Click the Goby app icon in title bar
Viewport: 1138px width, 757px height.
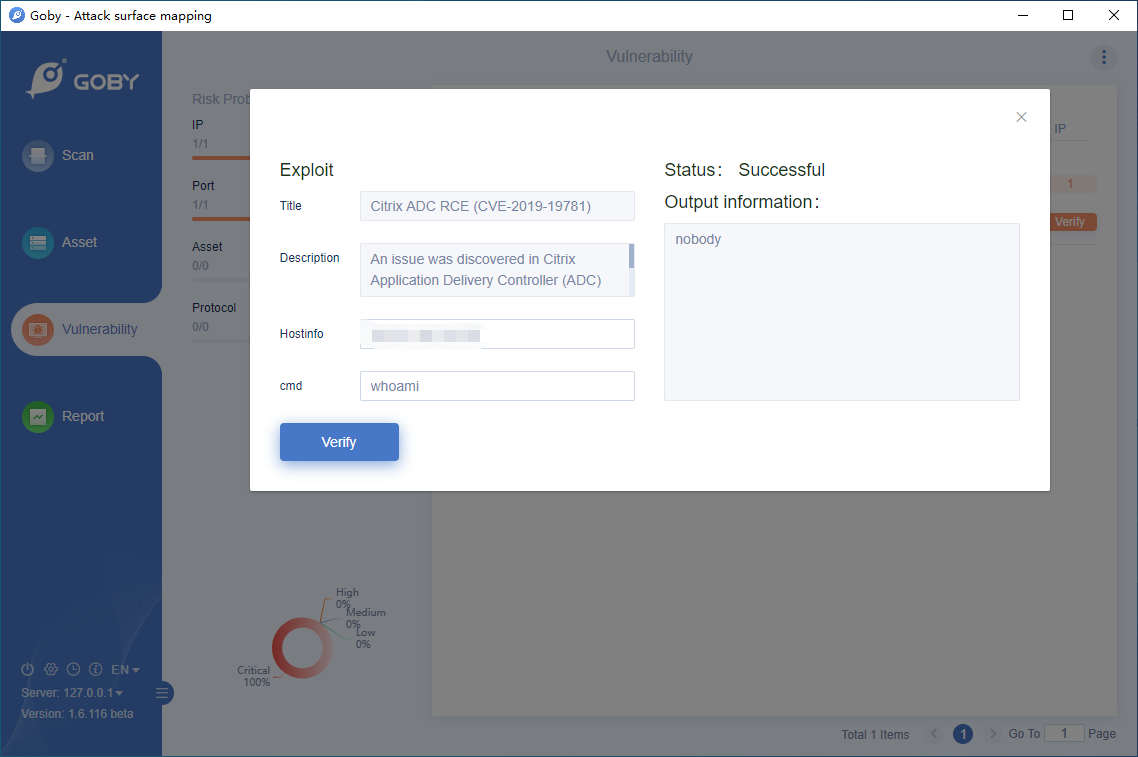coord(16,15)
